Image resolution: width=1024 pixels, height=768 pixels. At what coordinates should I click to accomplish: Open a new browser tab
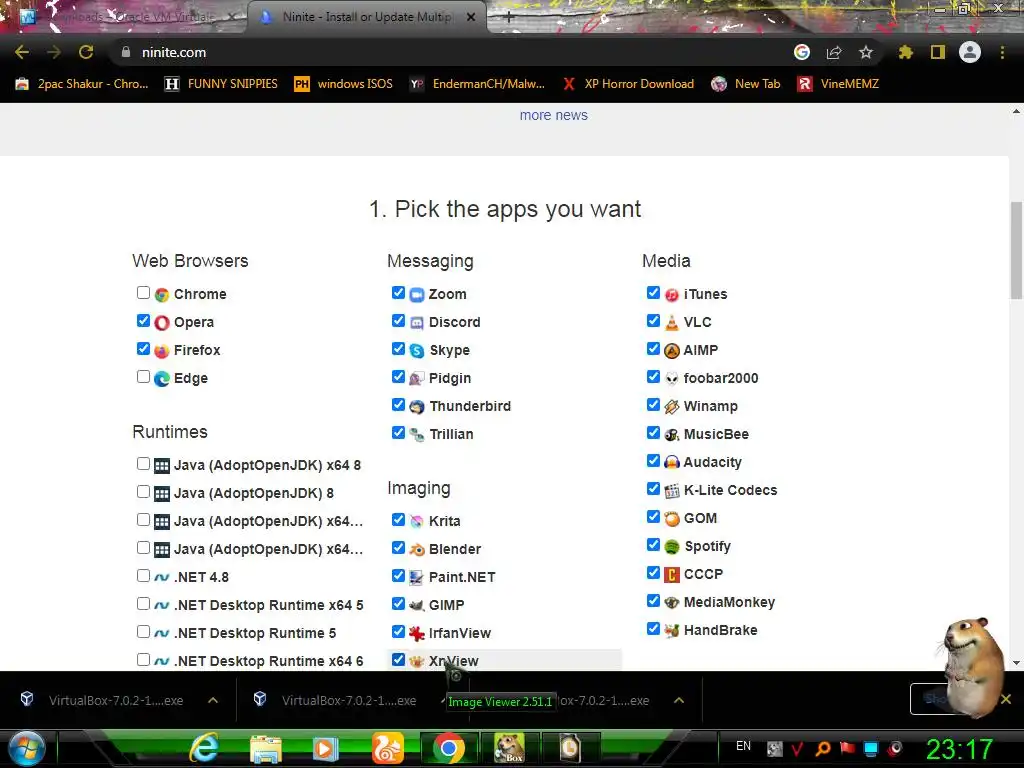(509, 18)
